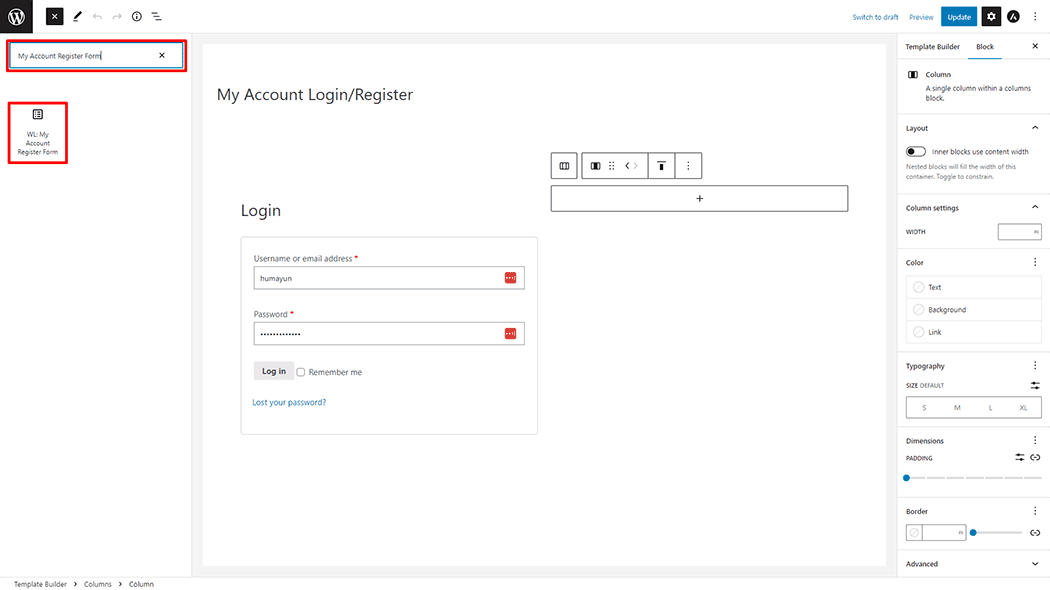Open block Options via three-dot menu

tap(689, 165)
